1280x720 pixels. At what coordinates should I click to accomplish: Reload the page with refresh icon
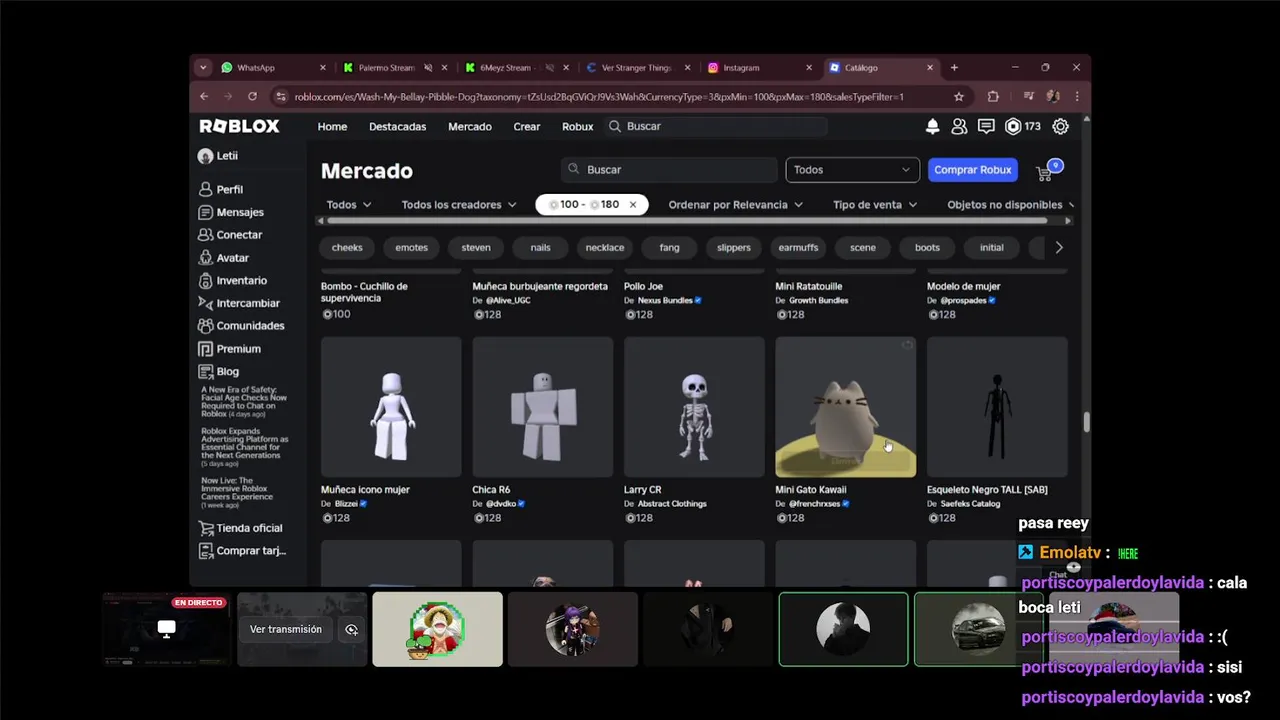(252, 97)
